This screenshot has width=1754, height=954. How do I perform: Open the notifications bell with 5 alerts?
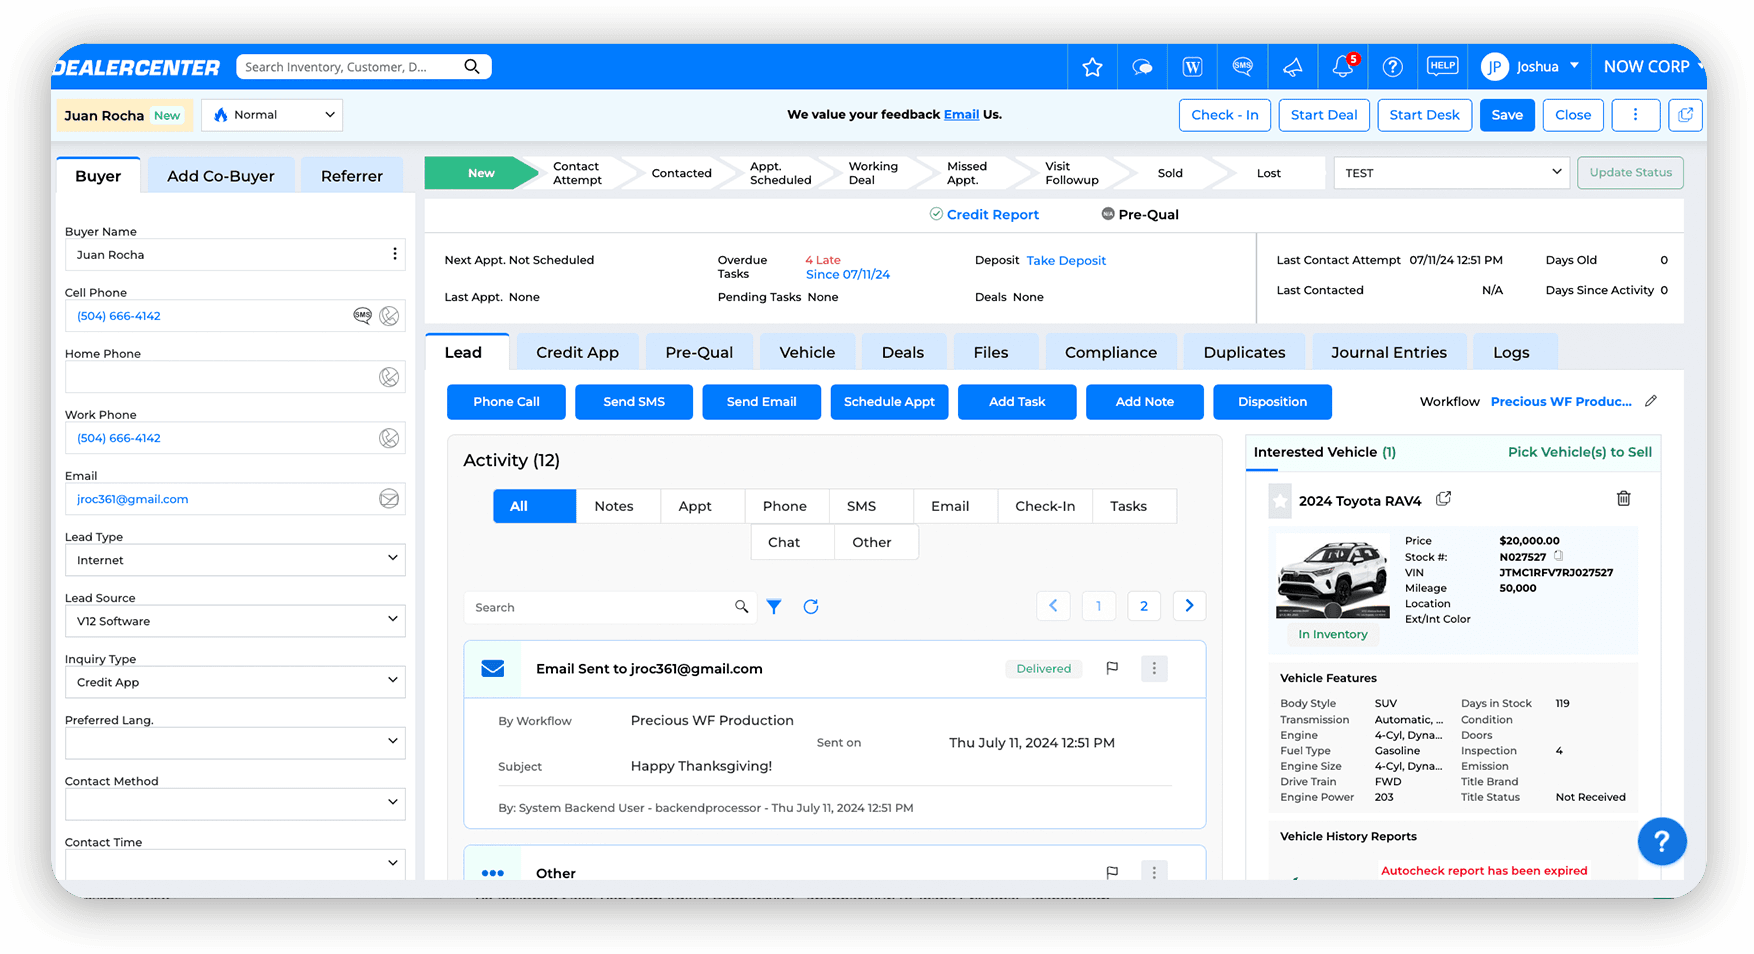1341,66
